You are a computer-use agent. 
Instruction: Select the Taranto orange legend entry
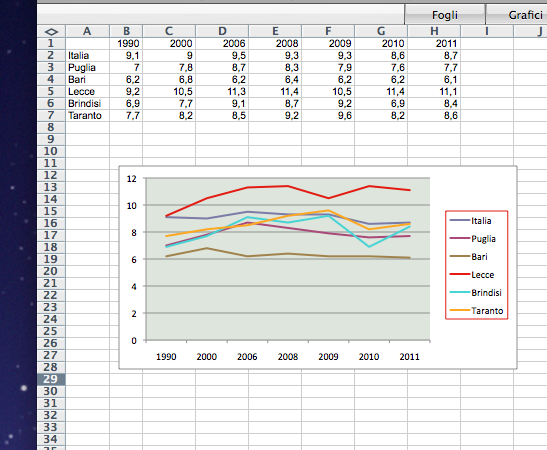pos(477,311)
